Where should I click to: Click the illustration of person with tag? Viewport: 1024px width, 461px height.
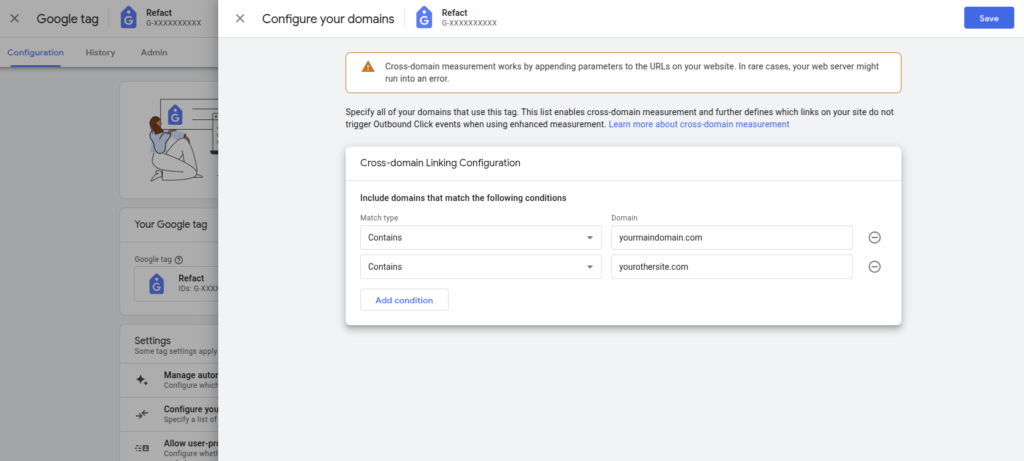point(183,140)
